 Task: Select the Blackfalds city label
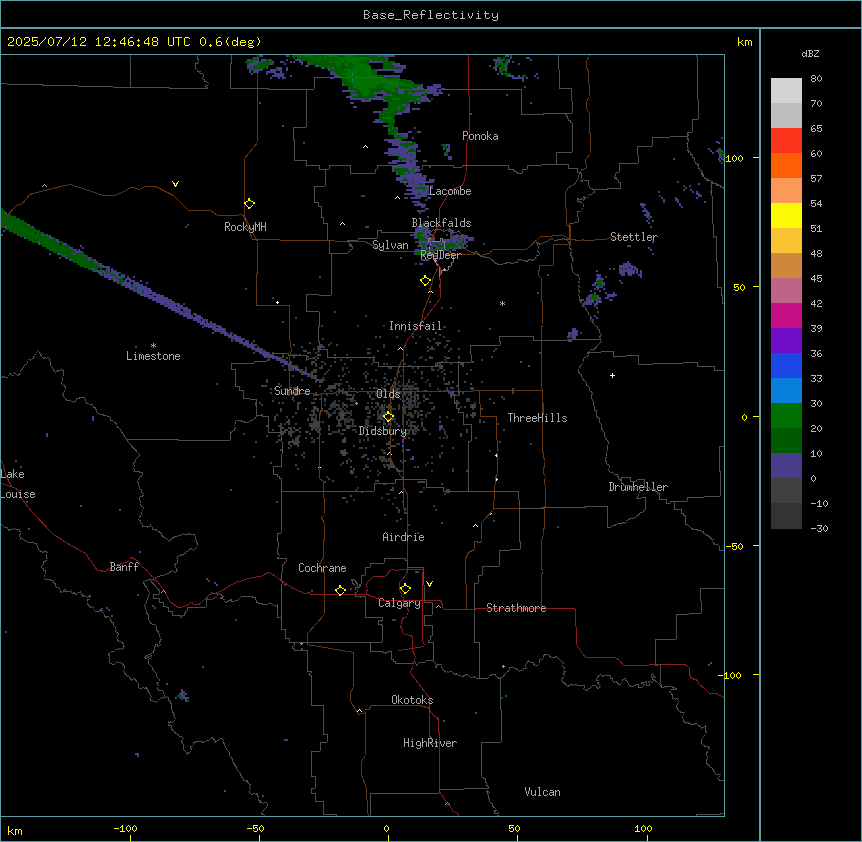[x=441, y=223]
